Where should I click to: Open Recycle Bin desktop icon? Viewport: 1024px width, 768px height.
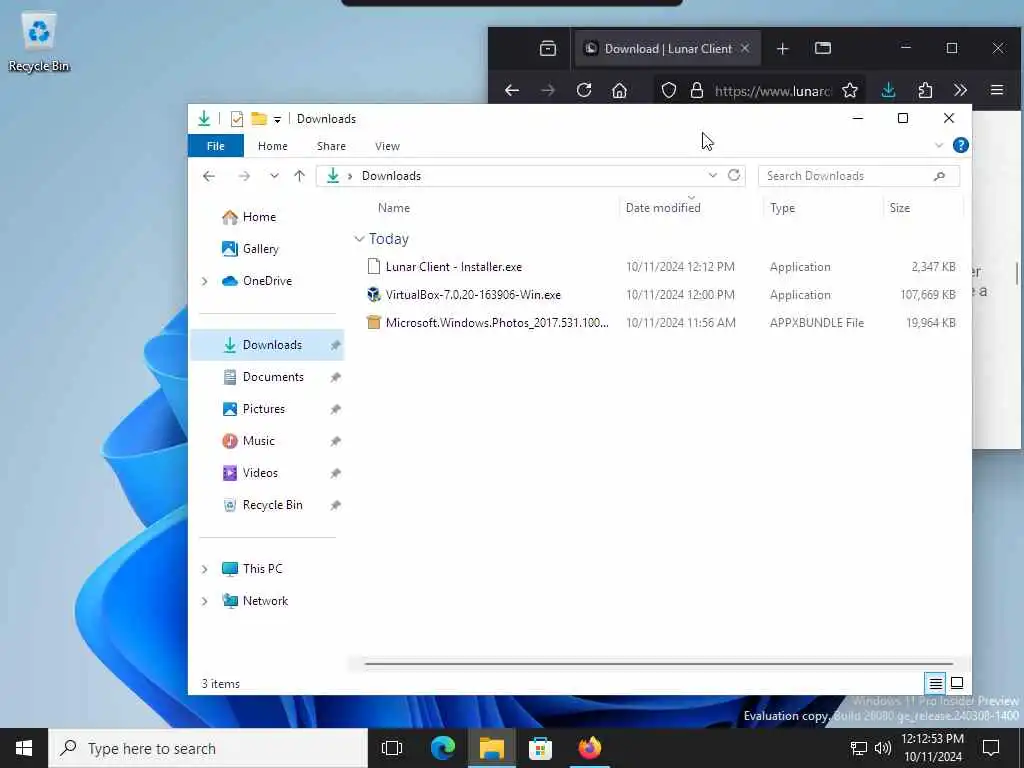[39, 43]
